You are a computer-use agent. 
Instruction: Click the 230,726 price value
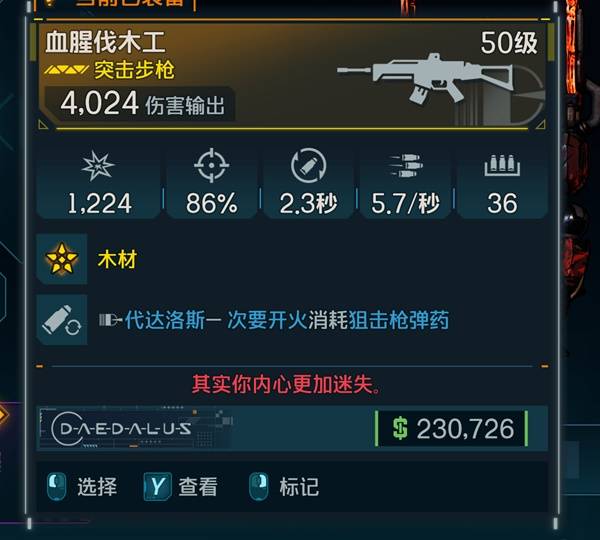point(465,429)
